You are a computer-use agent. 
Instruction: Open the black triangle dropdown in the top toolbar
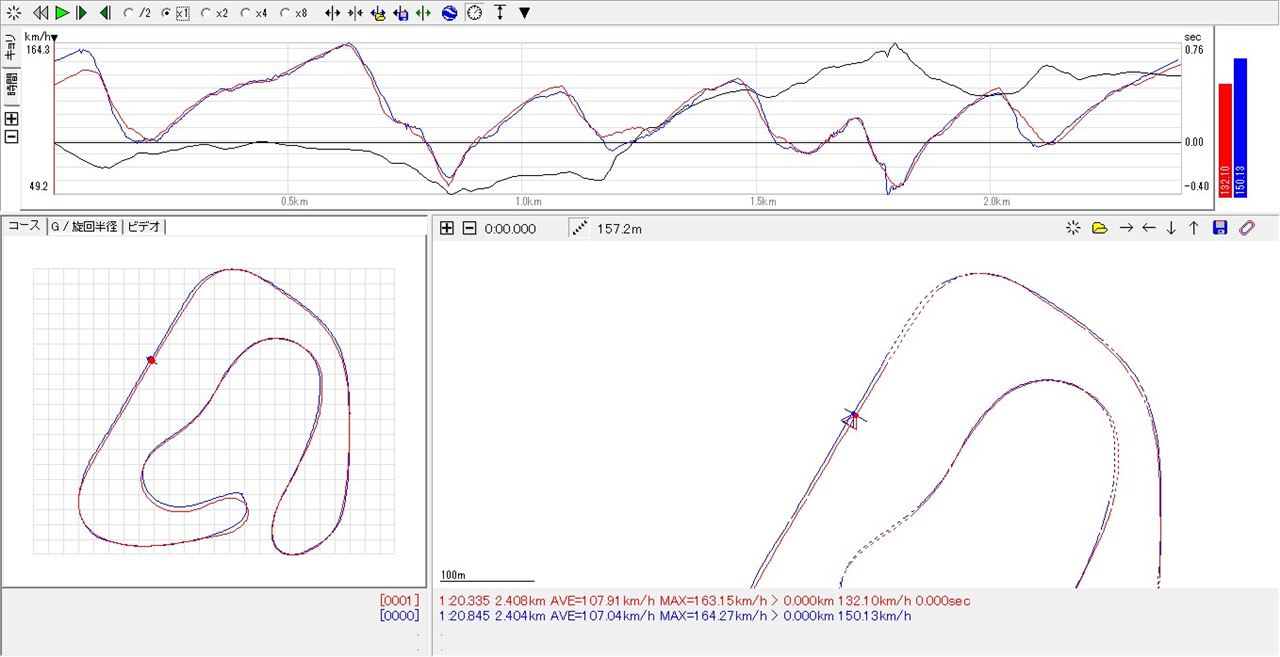click(x=524, y=13)
